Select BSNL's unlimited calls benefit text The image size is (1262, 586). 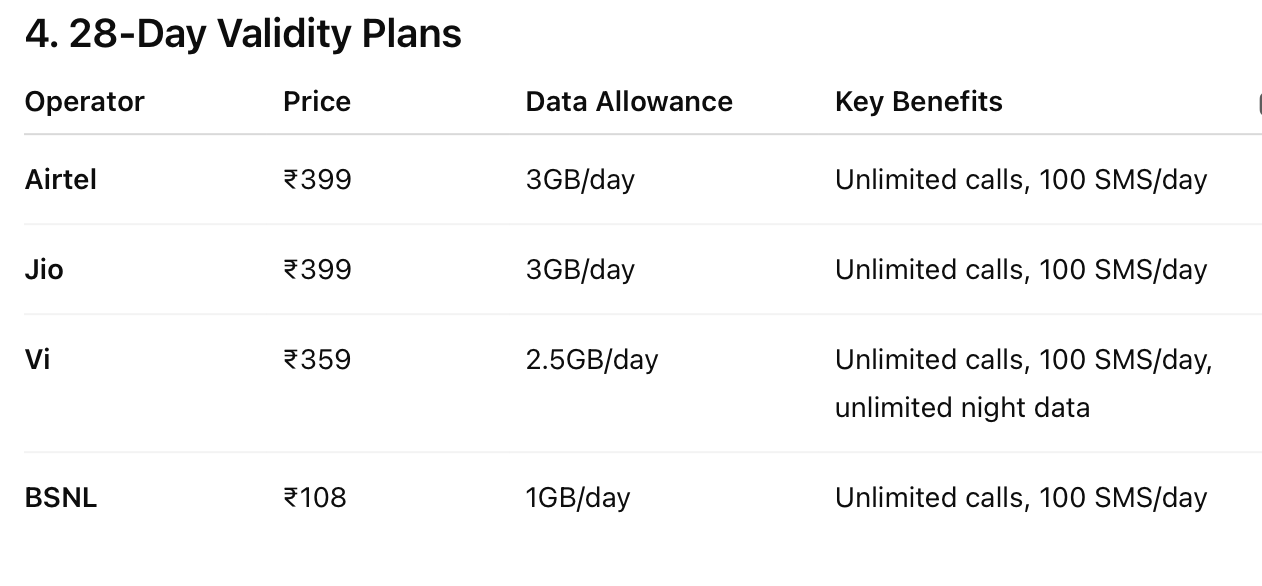pyautogui.click(x=1021, y=498)
